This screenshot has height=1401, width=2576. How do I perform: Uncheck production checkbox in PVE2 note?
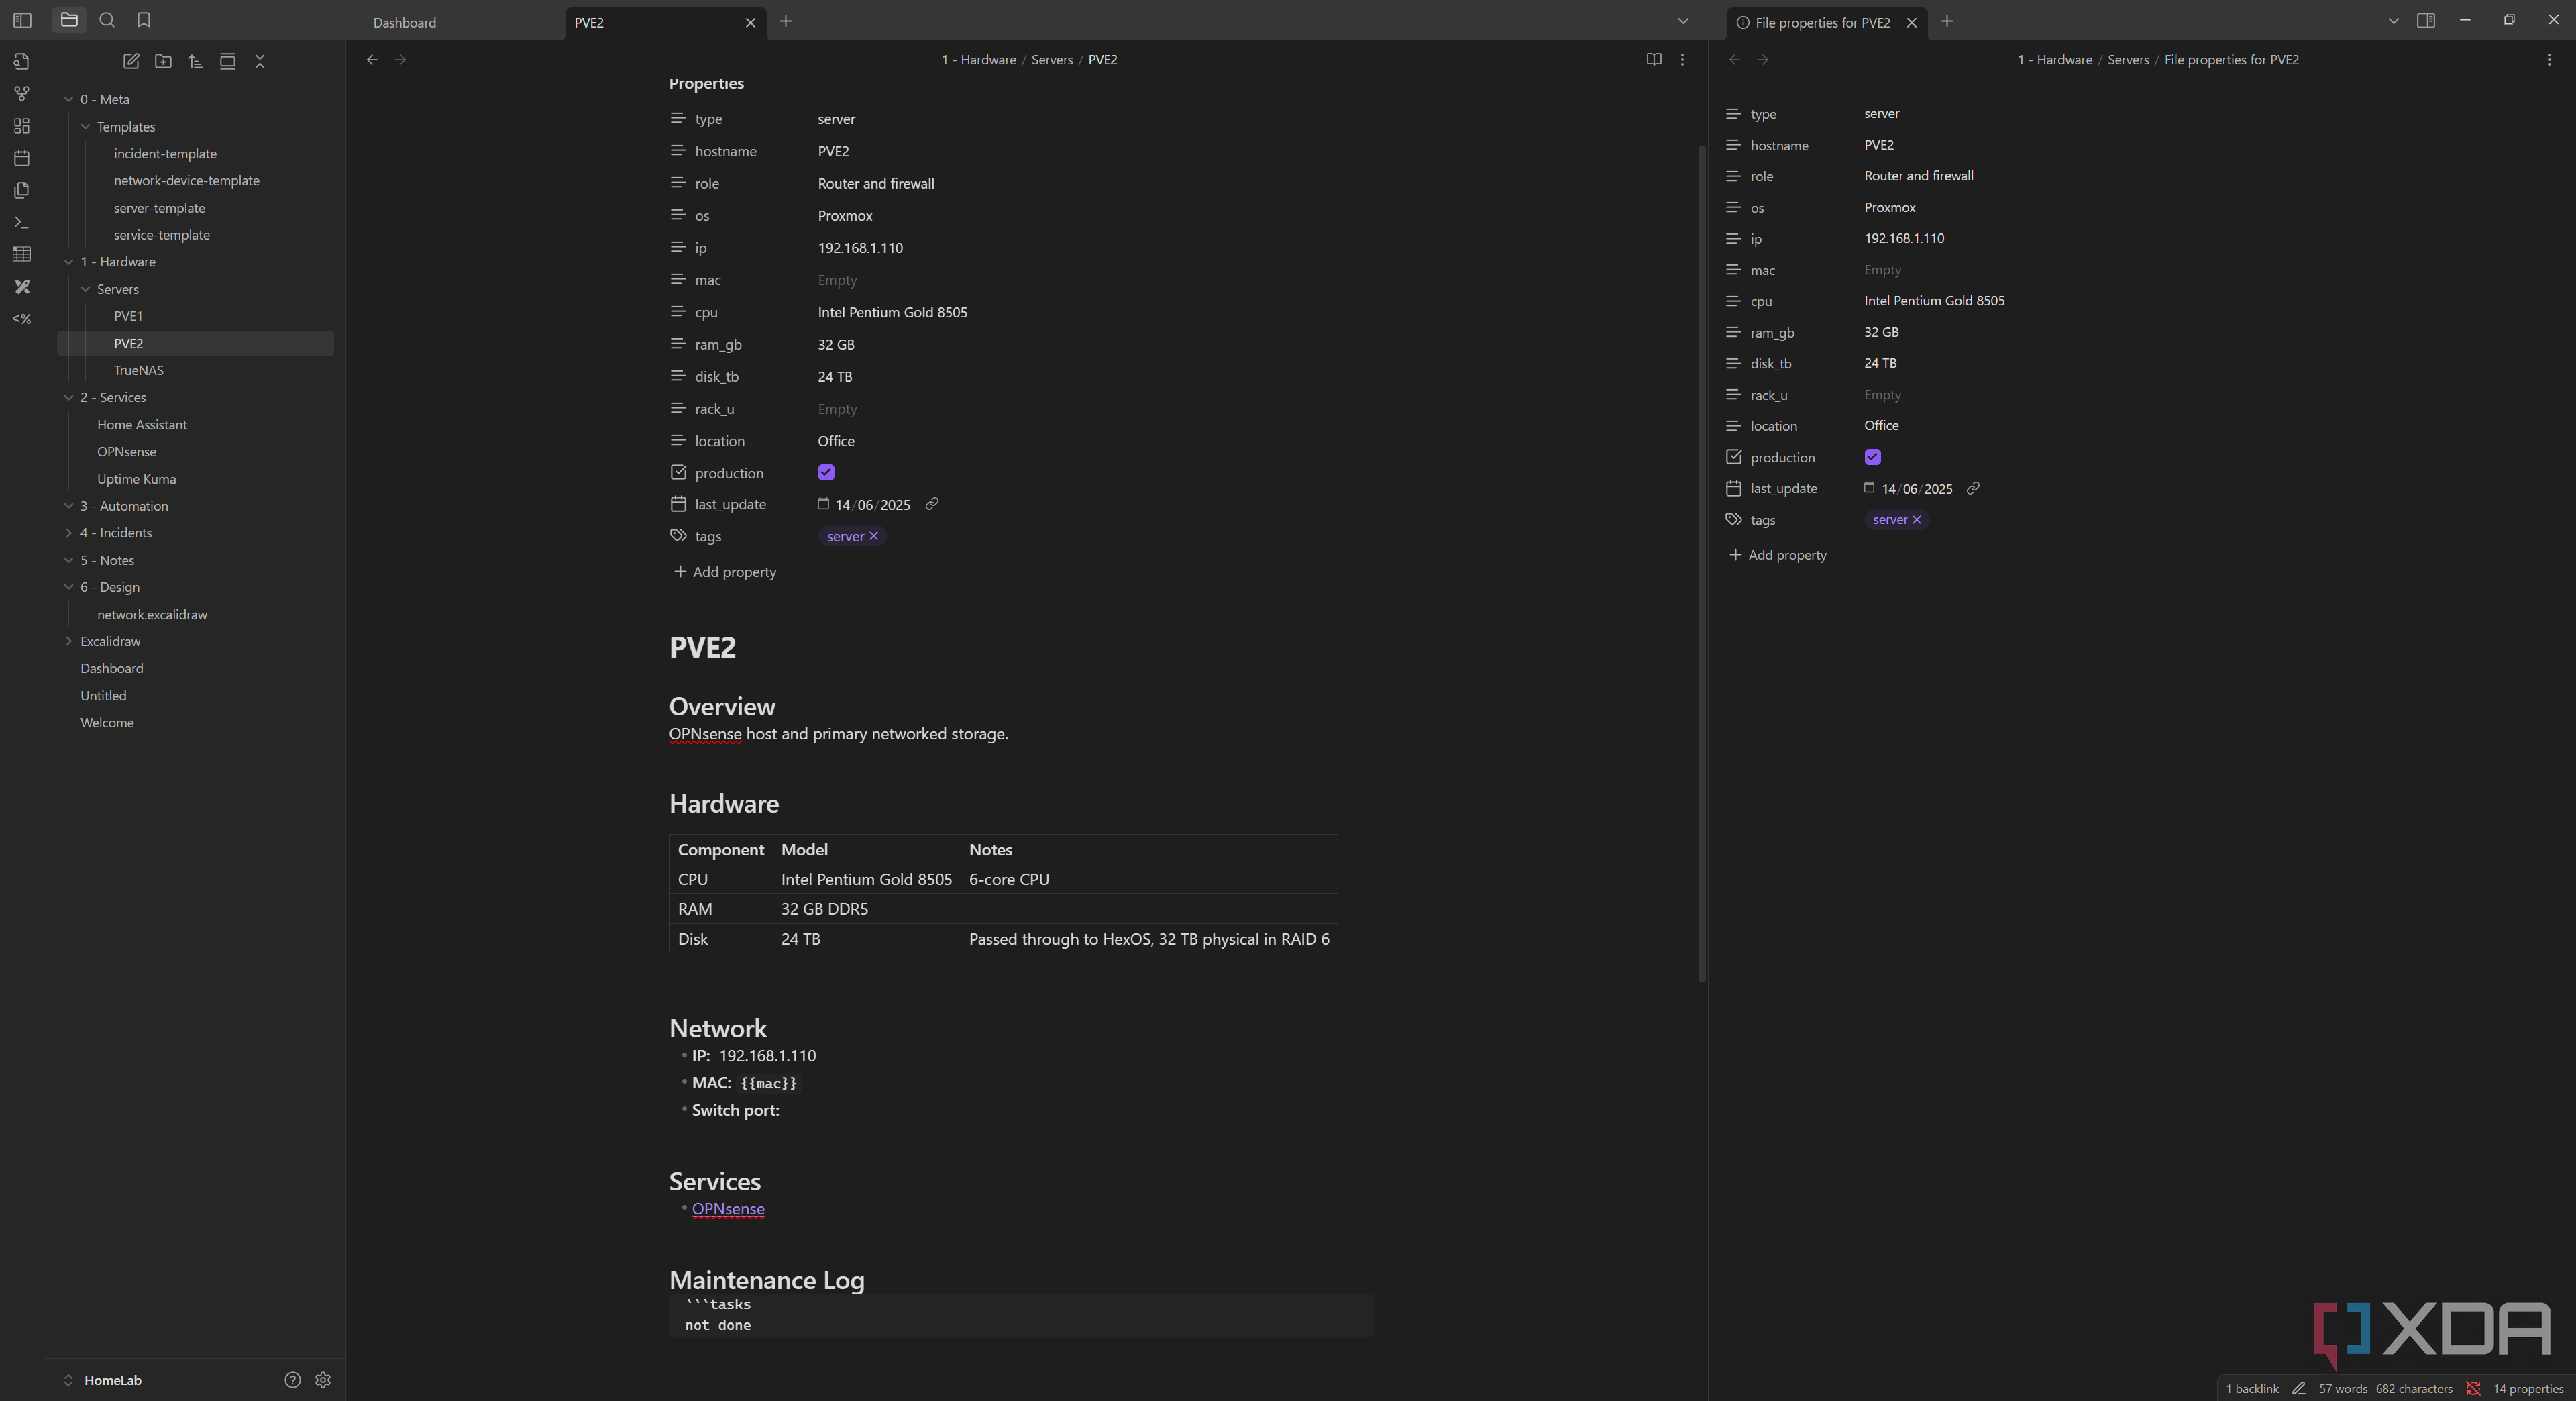pyautogui.click(x=826, y=473)
